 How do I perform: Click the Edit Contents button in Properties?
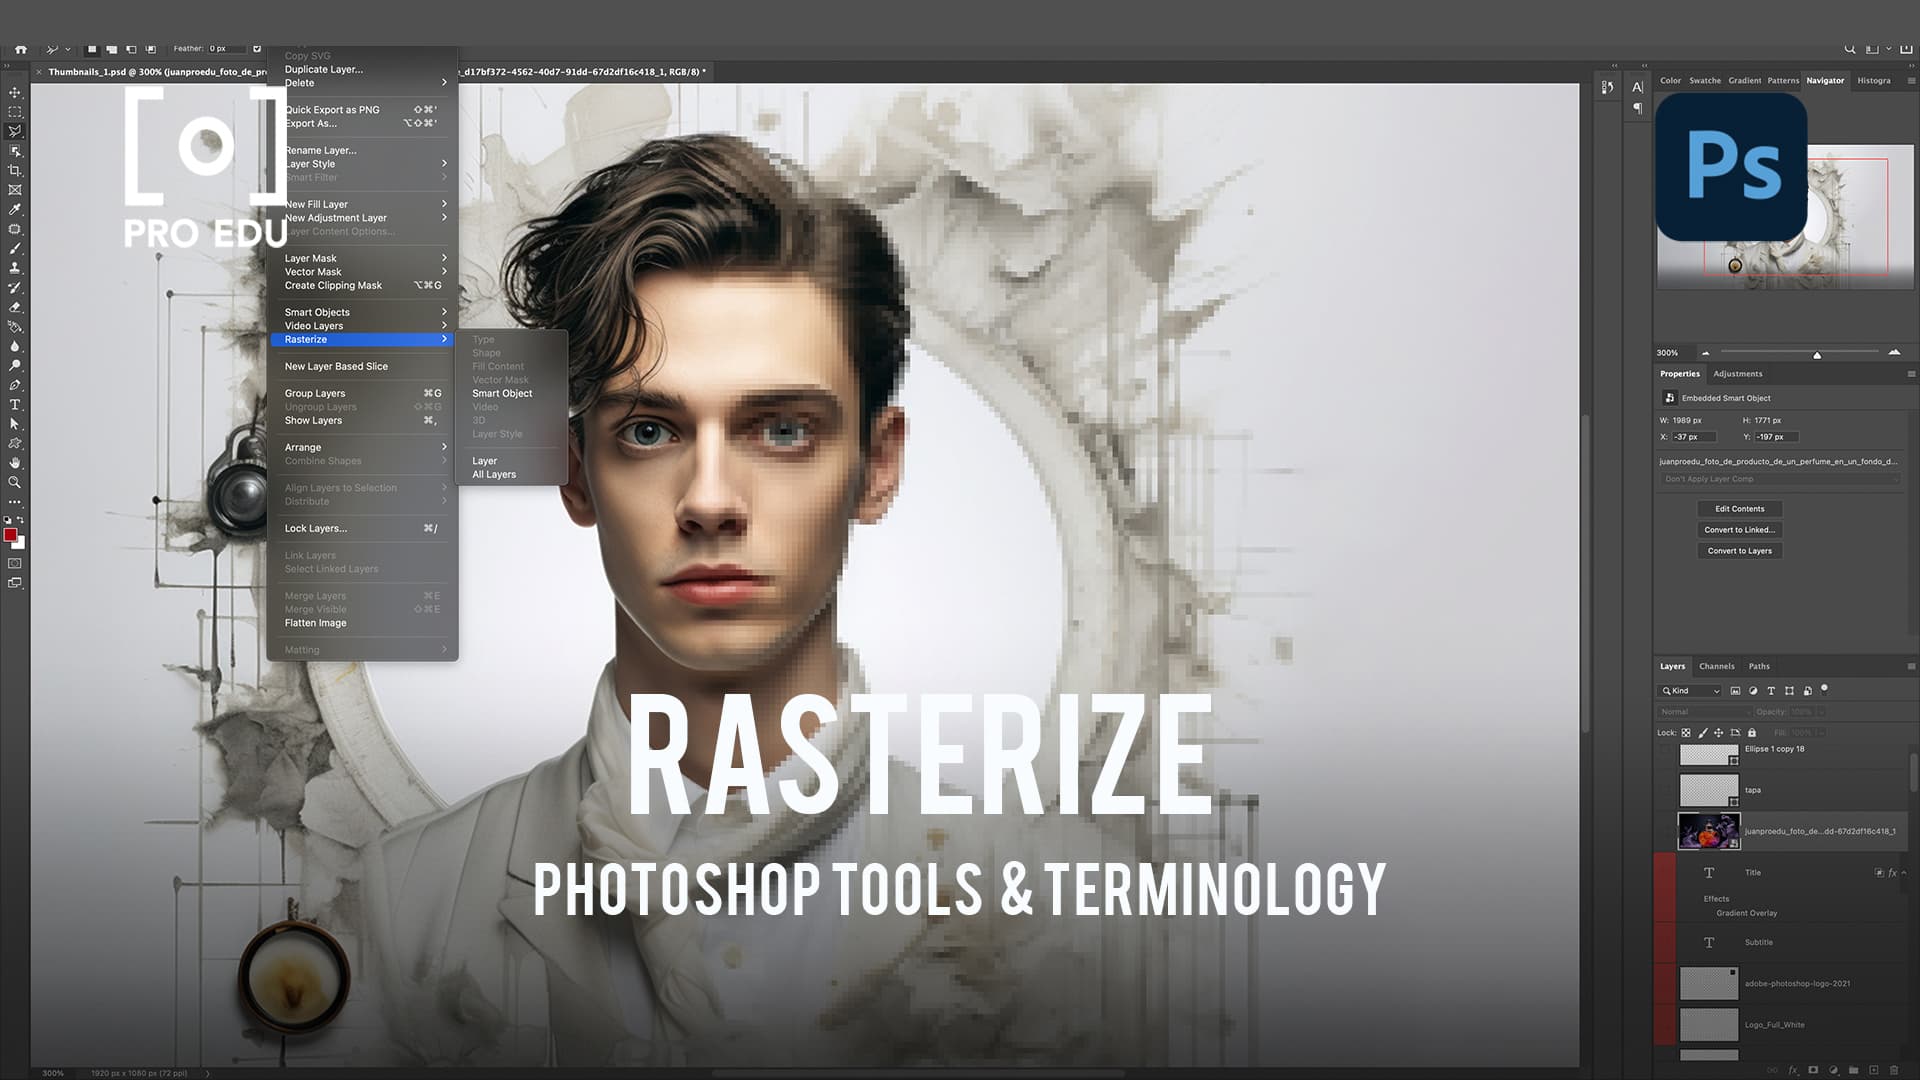[x=1739, y=509]
